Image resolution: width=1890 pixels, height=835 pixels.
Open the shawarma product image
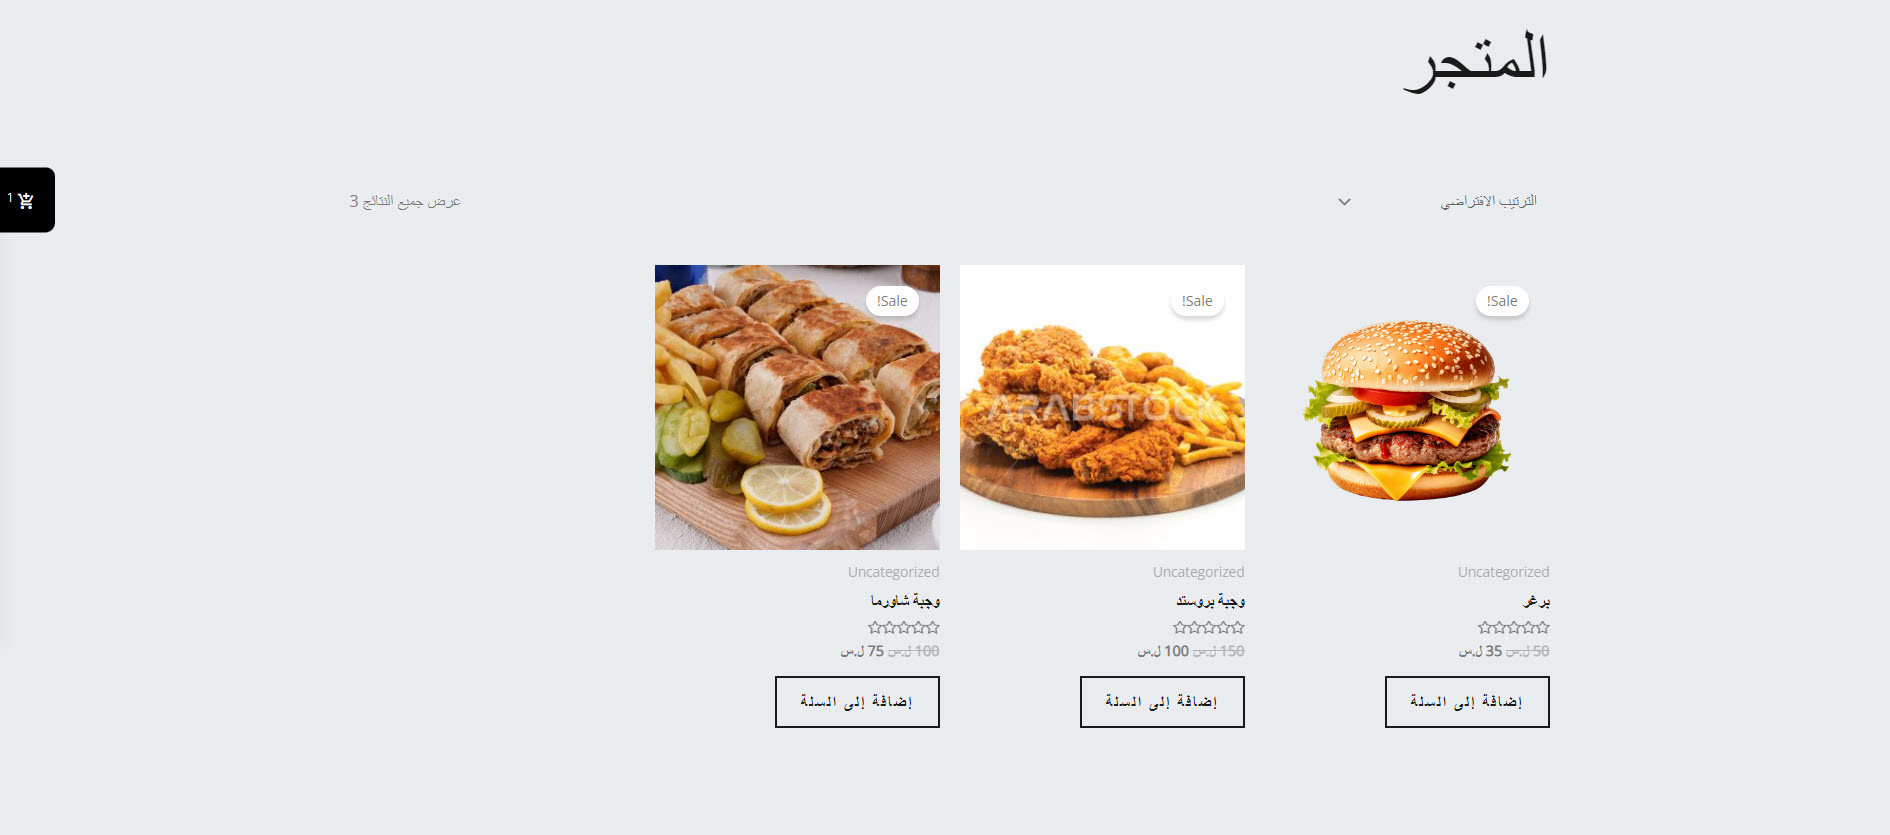[797, 407]
